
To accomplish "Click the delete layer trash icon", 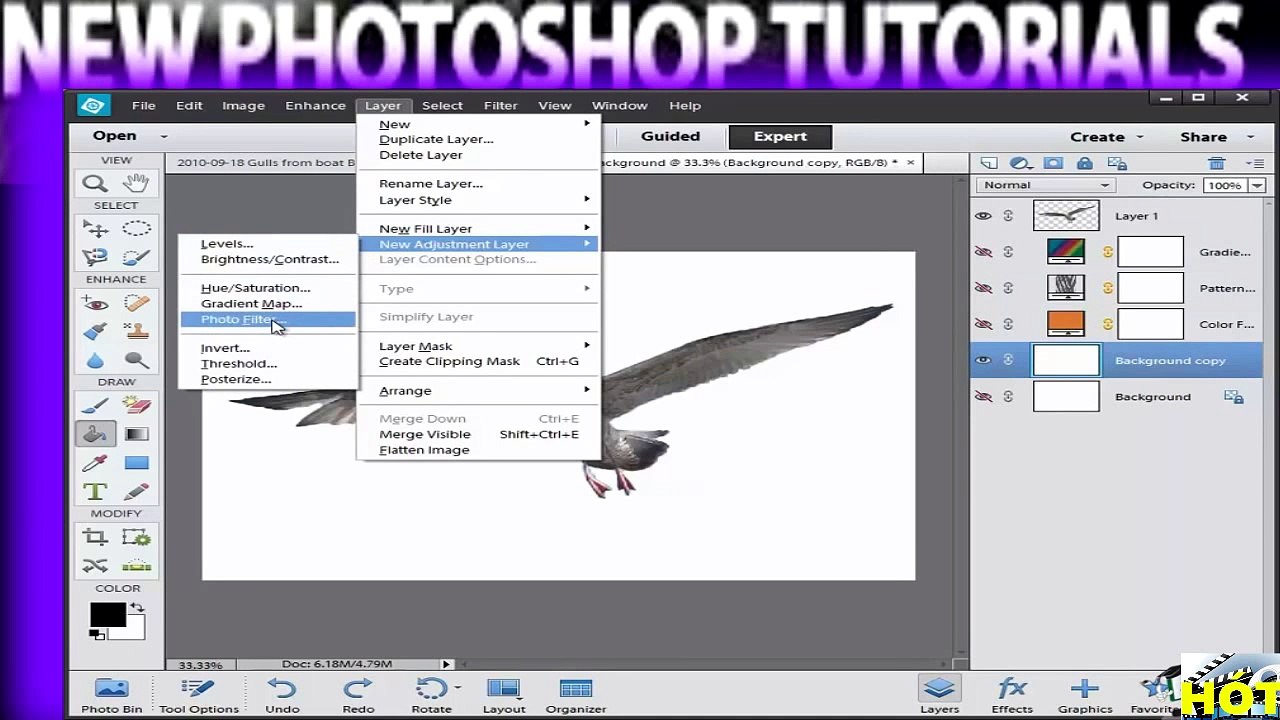I will [1216, 163].
